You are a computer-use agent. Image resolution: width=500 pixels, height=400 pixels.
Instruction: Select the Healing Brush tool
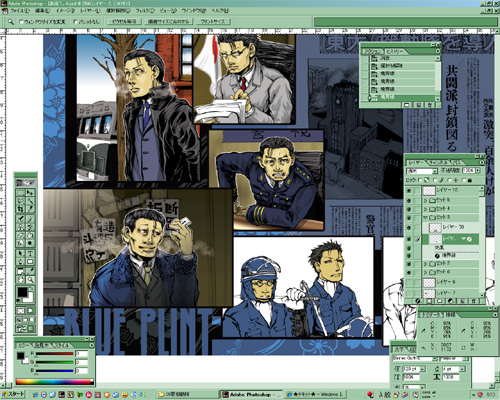click(21, 219)
